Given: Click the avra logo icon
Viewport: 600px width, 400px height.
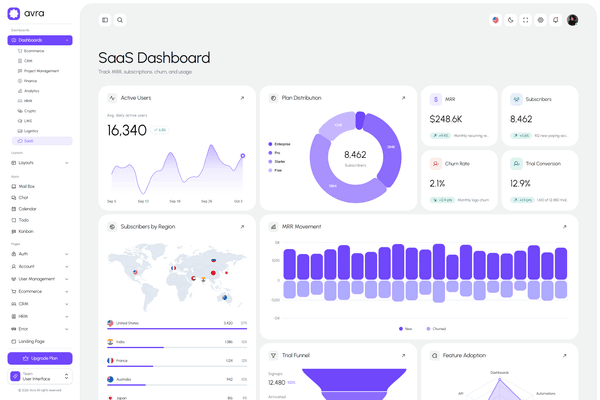Looking at the screenshot, I should 14,13.
